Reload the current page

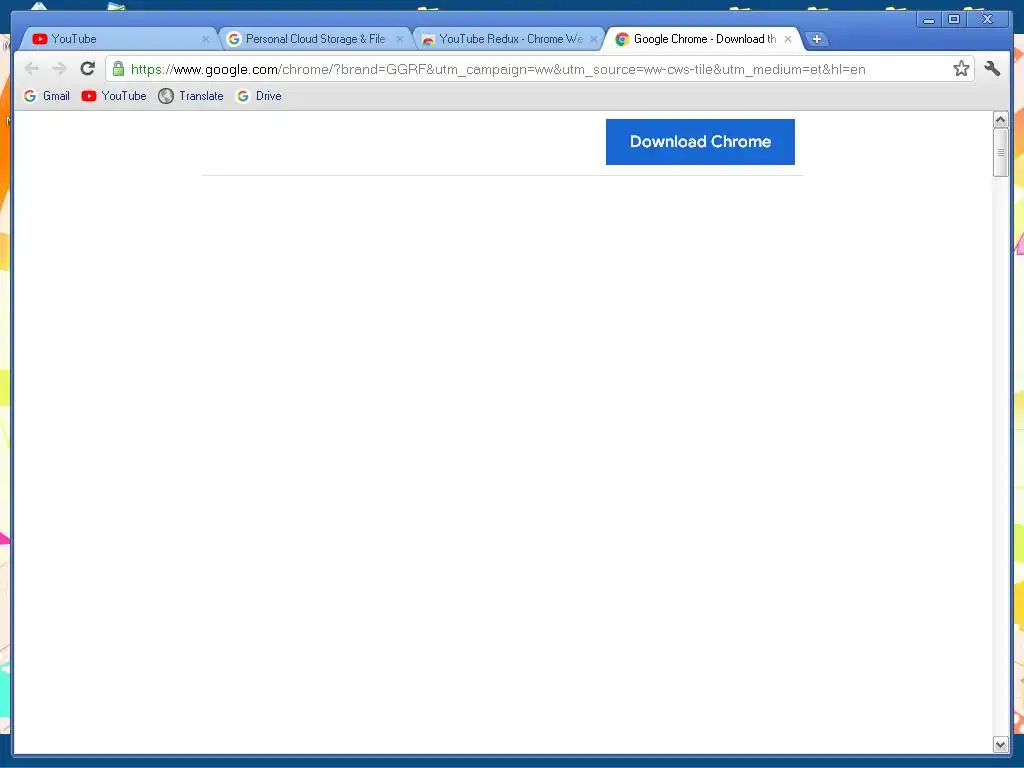[x=88, y=69]
